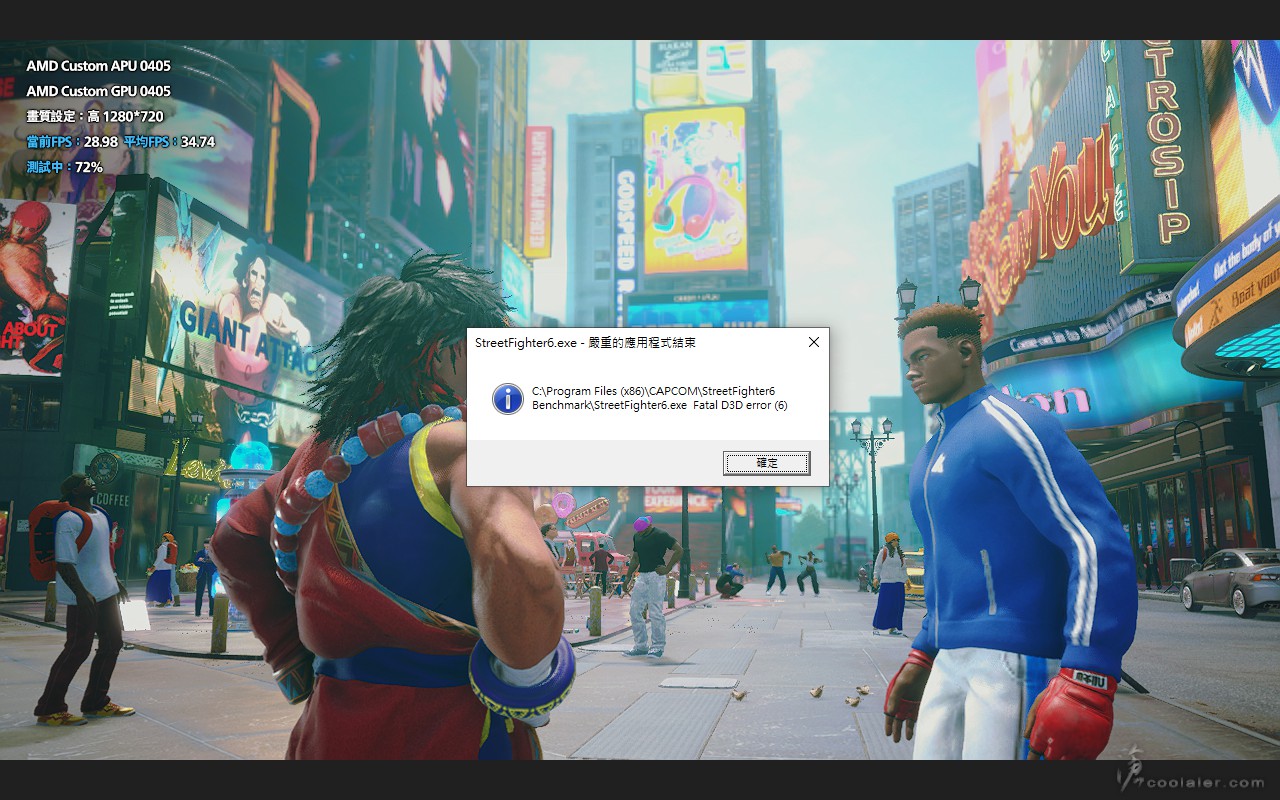Click the 'Fatal D3D error (6)' message text
The height and width of the screenshot is (800, 1280).
[740, 405]
